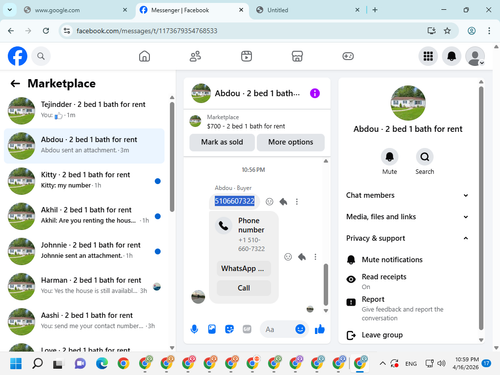Viewport: 500px width, 375px height.
Task: Open Akhil conversation
Action: click(84, 216)
